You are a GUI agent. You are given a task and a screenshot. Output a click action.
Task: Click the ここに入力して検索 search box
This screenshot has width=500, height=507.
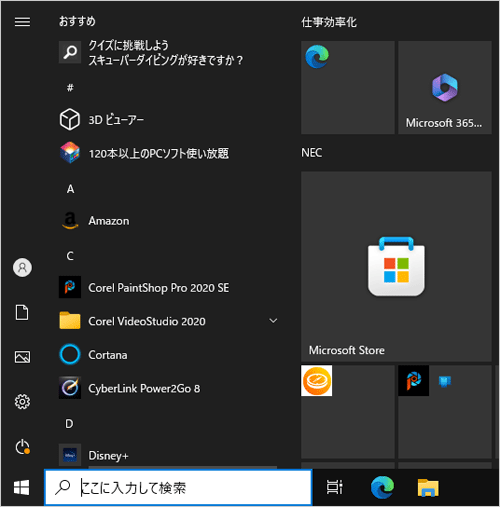pyautogui.click(x=179, y=488)
